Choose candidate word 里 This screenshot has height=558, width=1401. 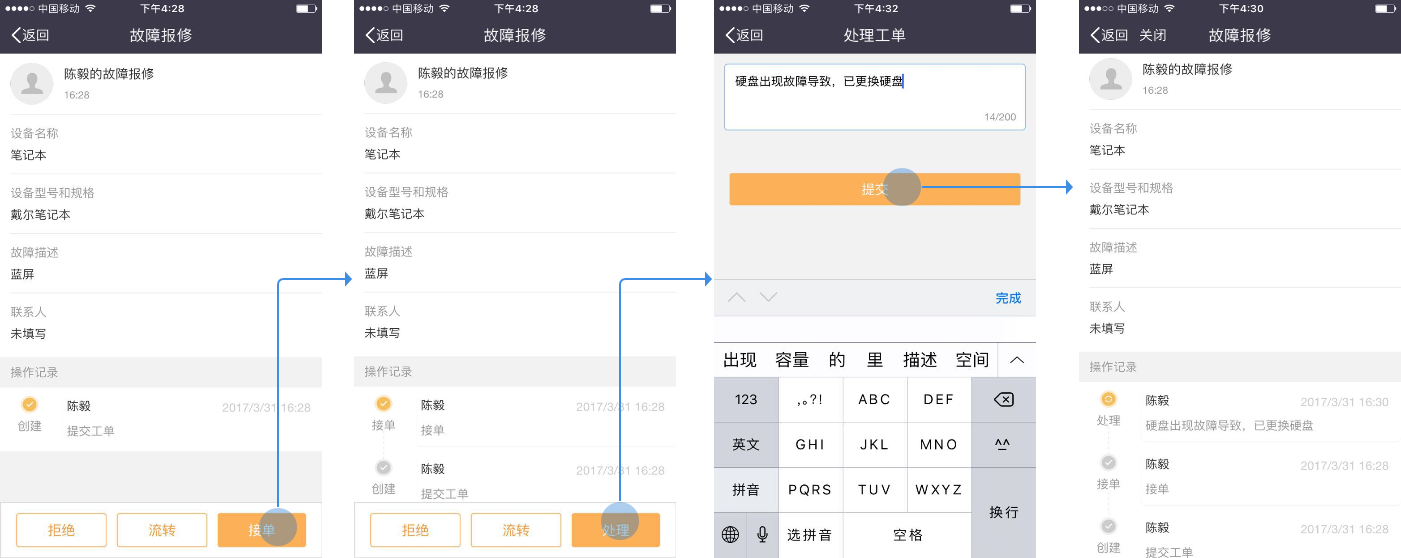[x=875, y=360]
